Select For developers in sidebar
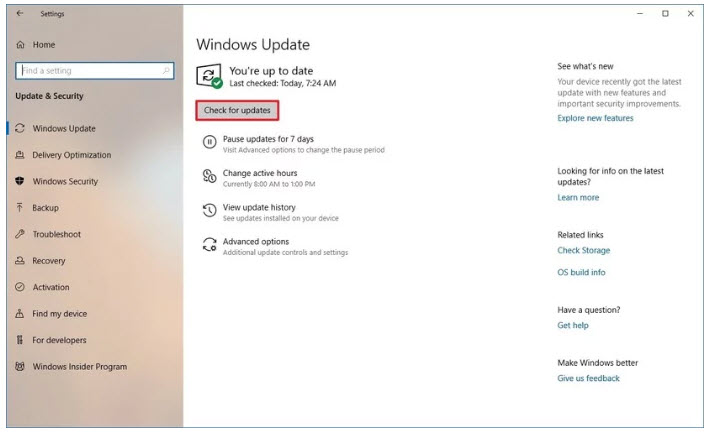 pyautogui.click(x=59, y=340)
